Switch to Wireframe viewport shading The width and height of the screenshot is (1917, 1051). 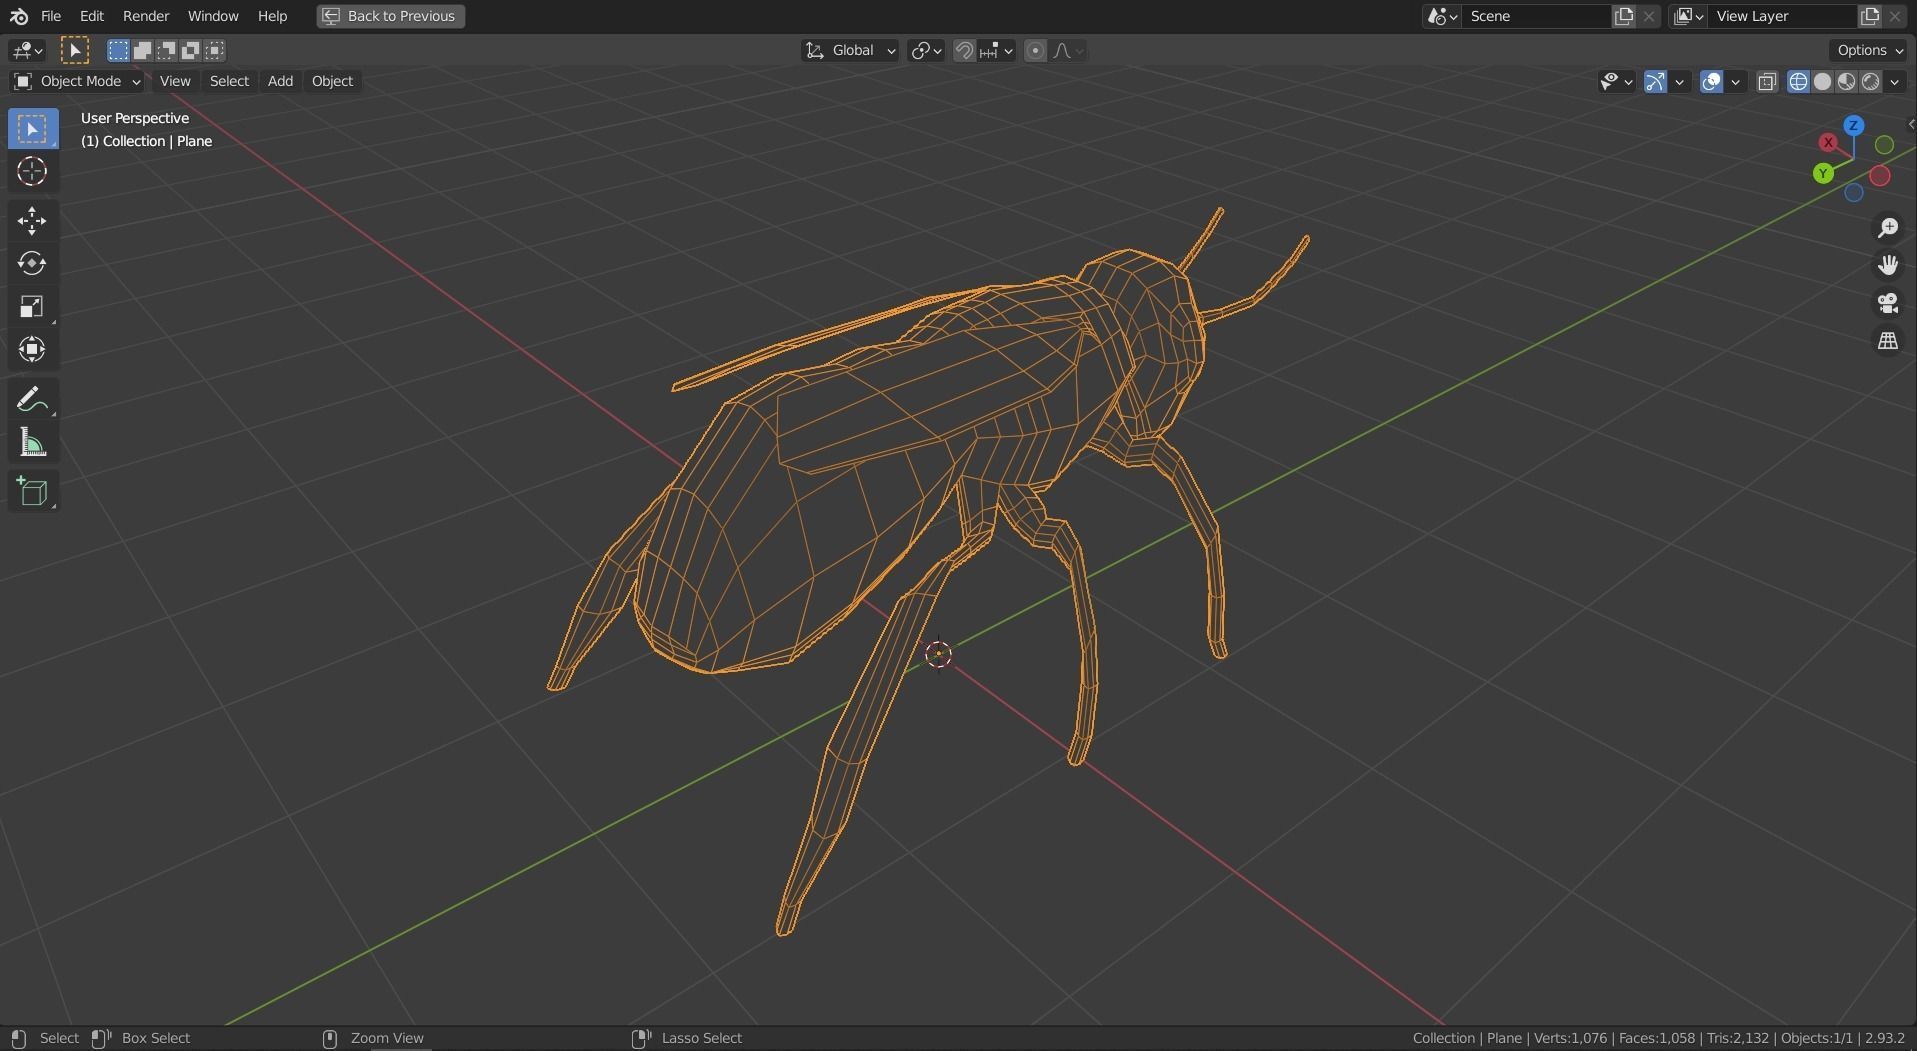point(1798,82)
